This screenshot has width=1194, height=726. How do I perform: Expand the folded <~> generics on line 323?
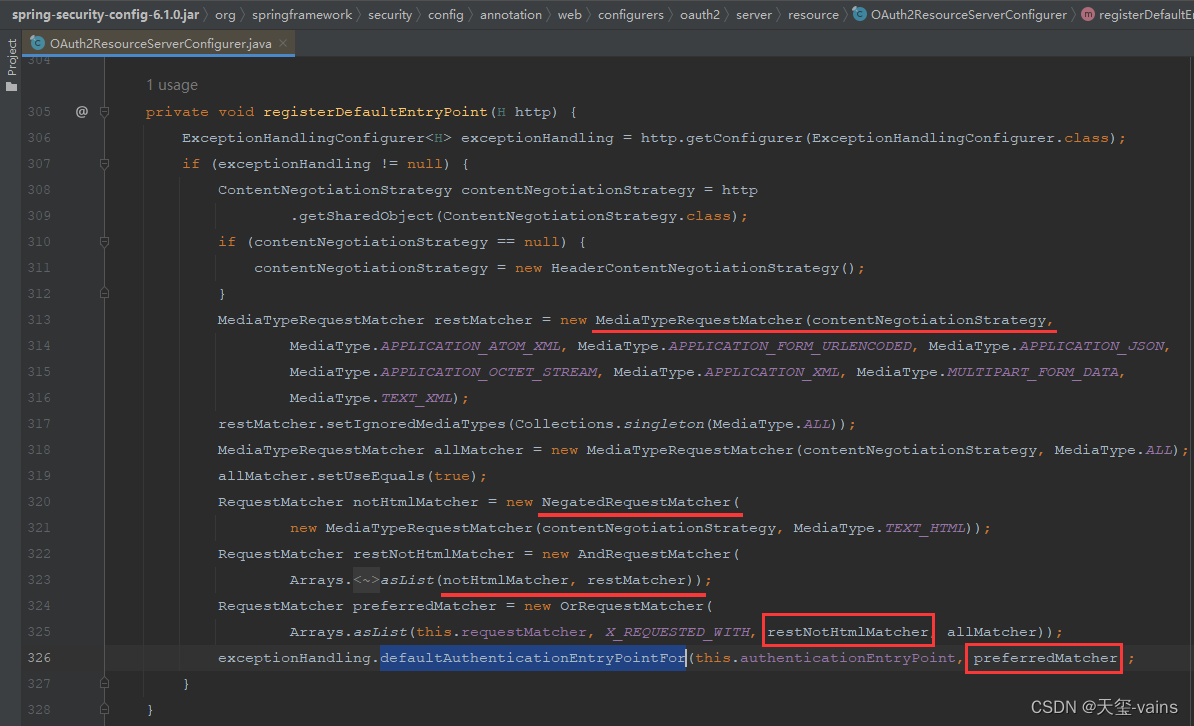point(366,580)
